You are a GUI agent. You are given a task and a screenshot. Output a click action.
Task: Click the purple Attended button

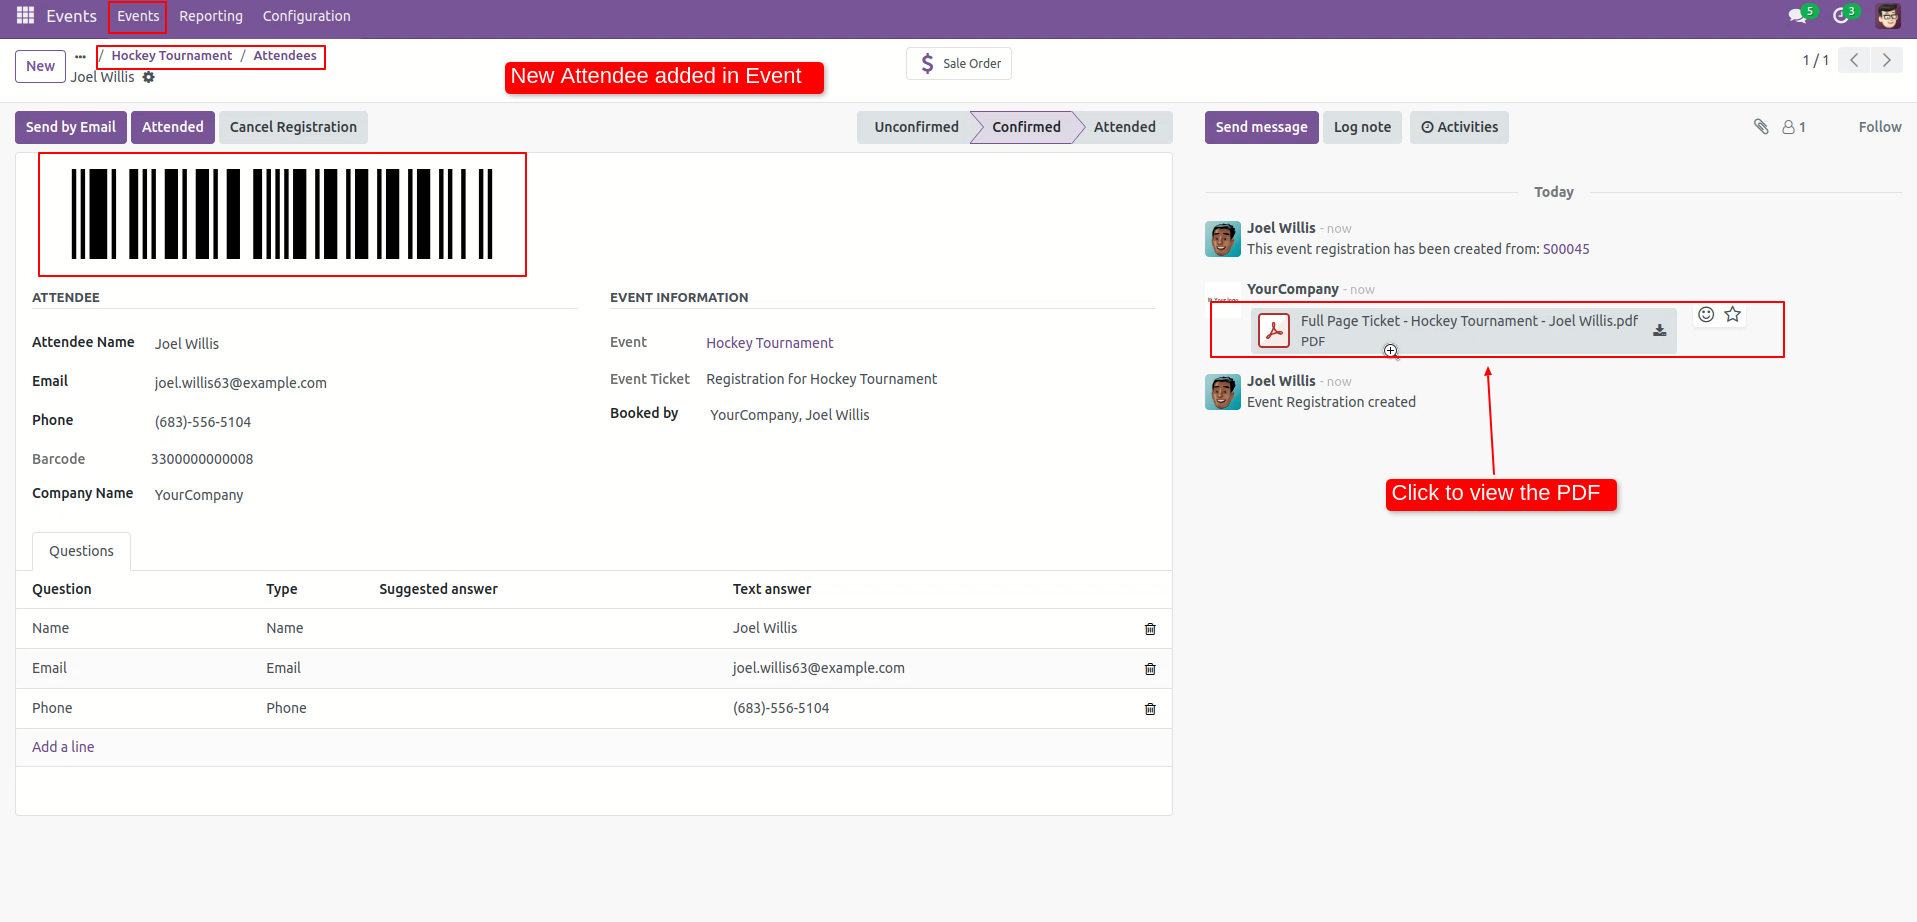[173, 127]
